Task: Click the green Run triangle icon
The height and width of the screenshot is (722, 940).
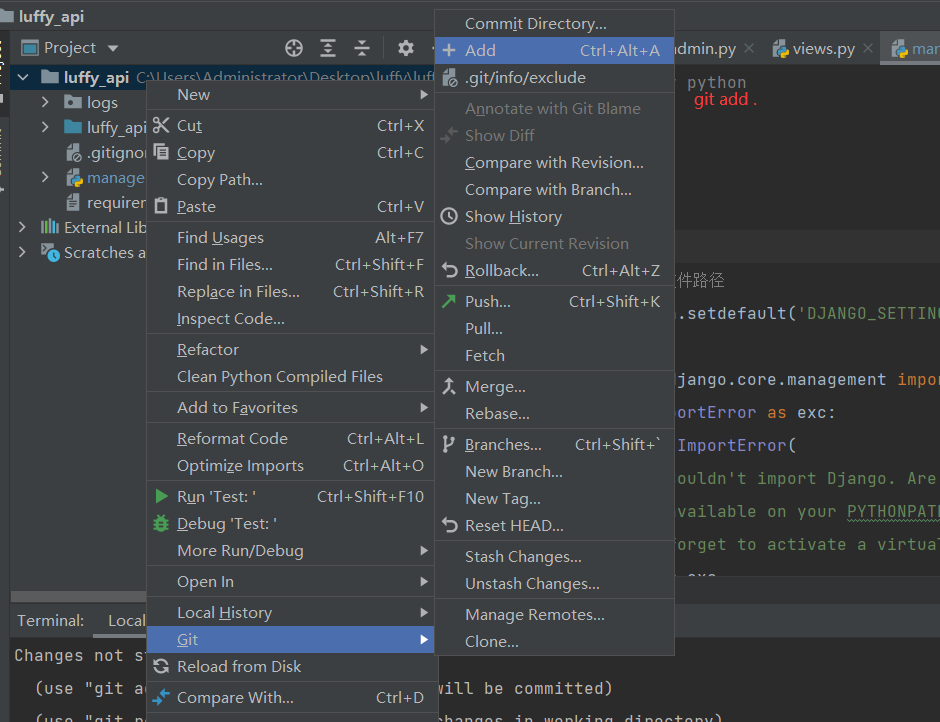Action: [x=161, y=497]
